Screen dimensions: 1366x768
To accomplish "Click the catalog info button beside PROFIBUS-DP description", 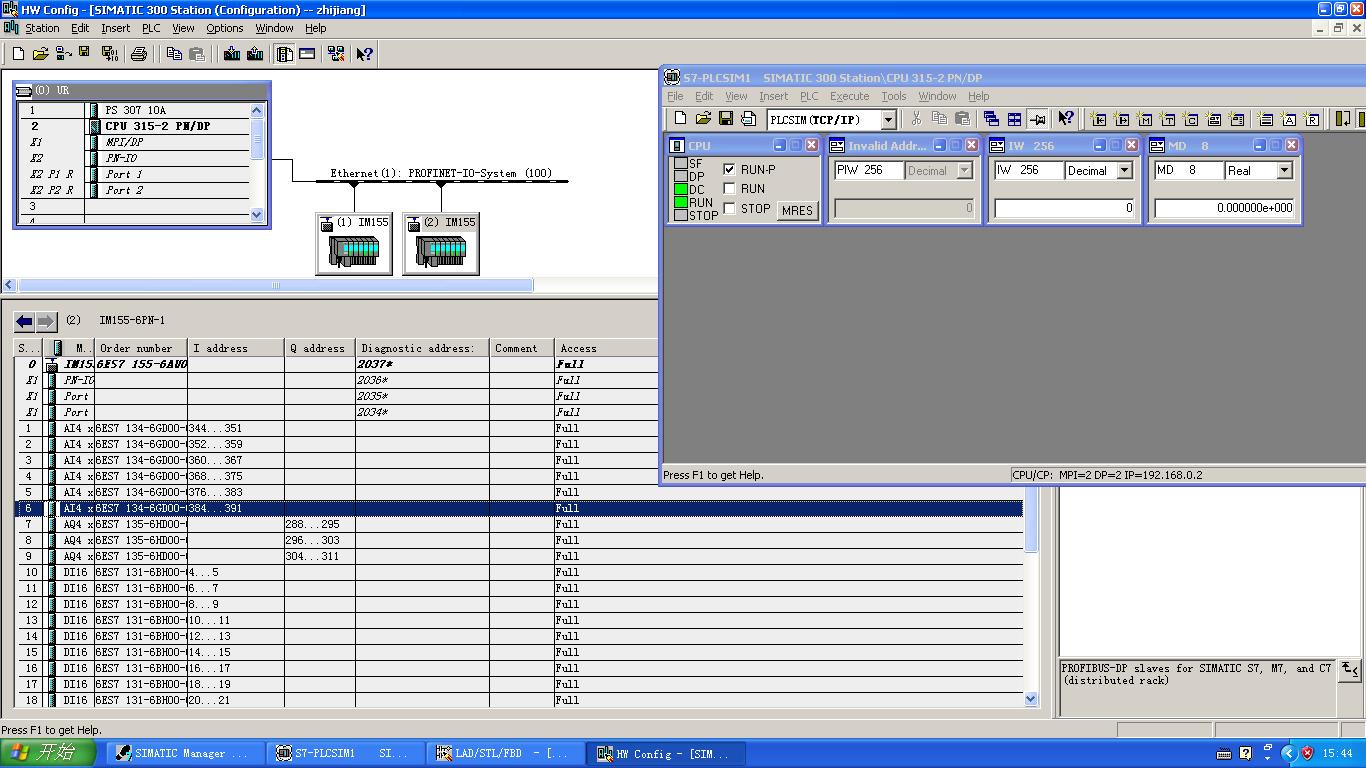I will [1349, 670].
